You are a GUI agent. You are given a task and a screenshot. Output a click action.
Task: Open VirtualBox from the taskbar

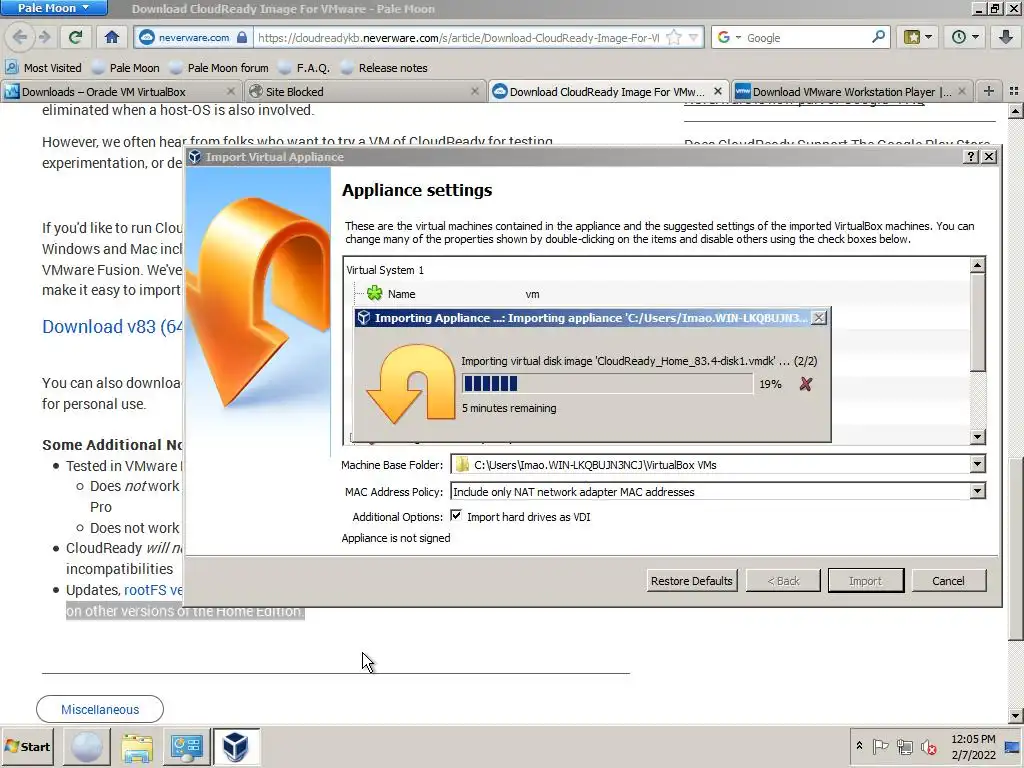tap(236, 746)
